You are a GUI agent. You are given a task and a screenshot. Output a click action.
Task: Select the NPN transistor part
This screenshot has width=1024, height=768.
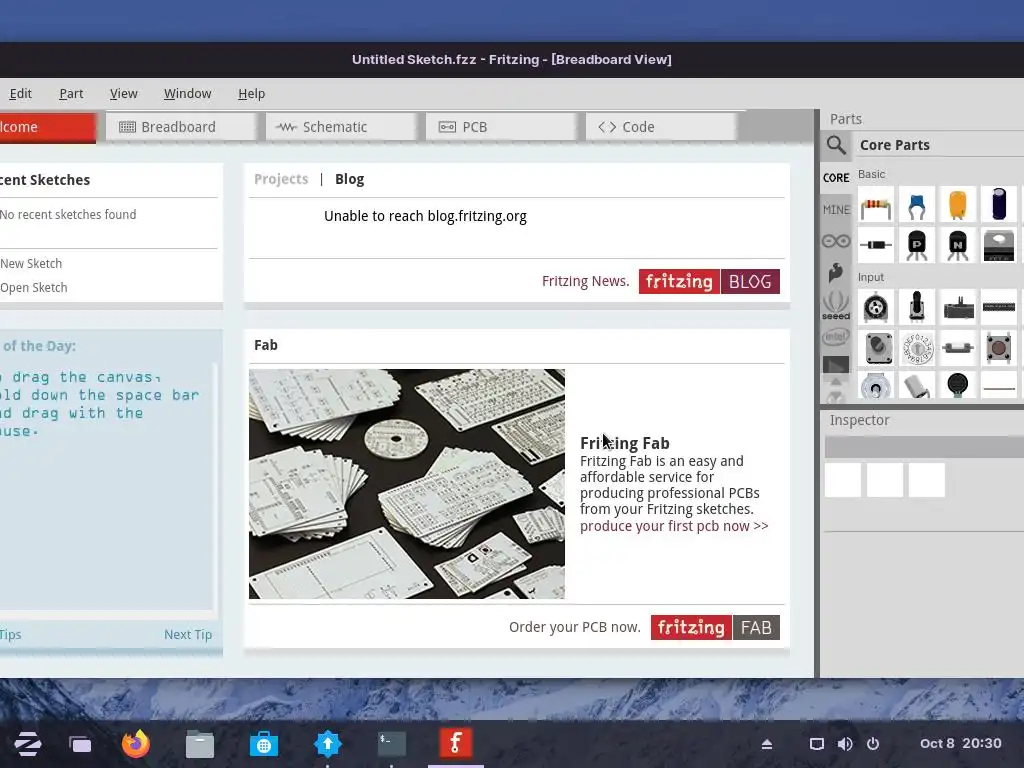[958, 245]
